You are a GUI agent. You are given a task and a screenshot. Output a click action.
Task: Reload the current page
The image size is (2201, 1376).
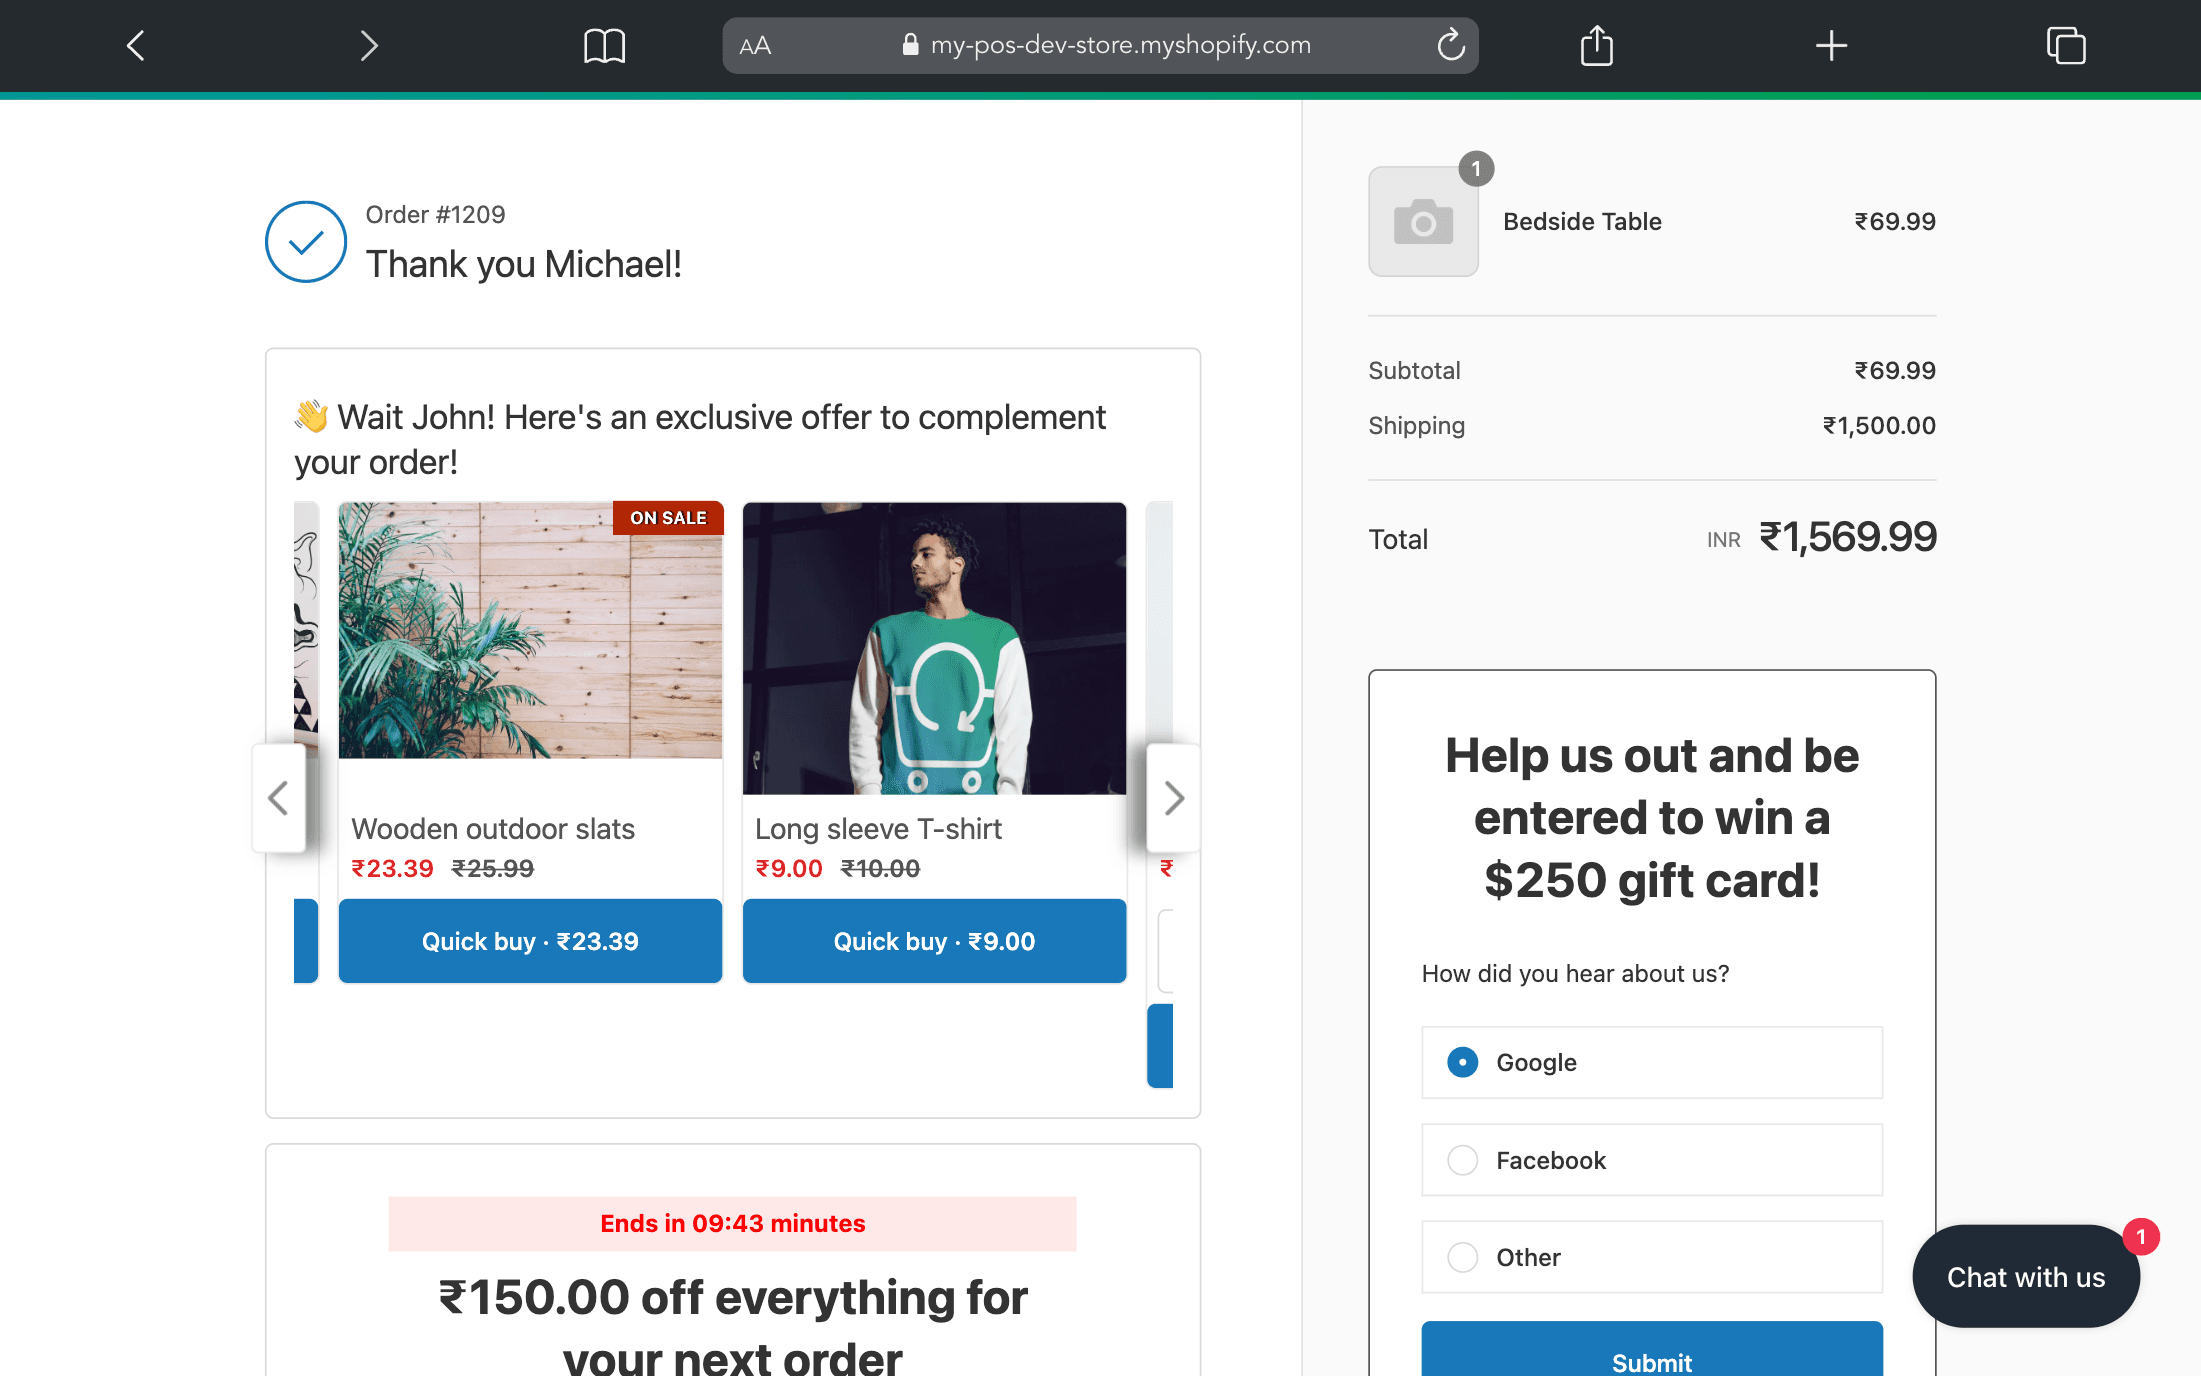tap(1451, 45)
